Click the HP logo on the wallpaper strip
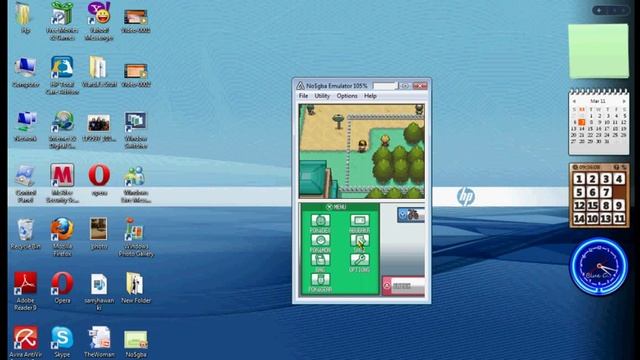640x360 pixels. click(x=466, y=197)
